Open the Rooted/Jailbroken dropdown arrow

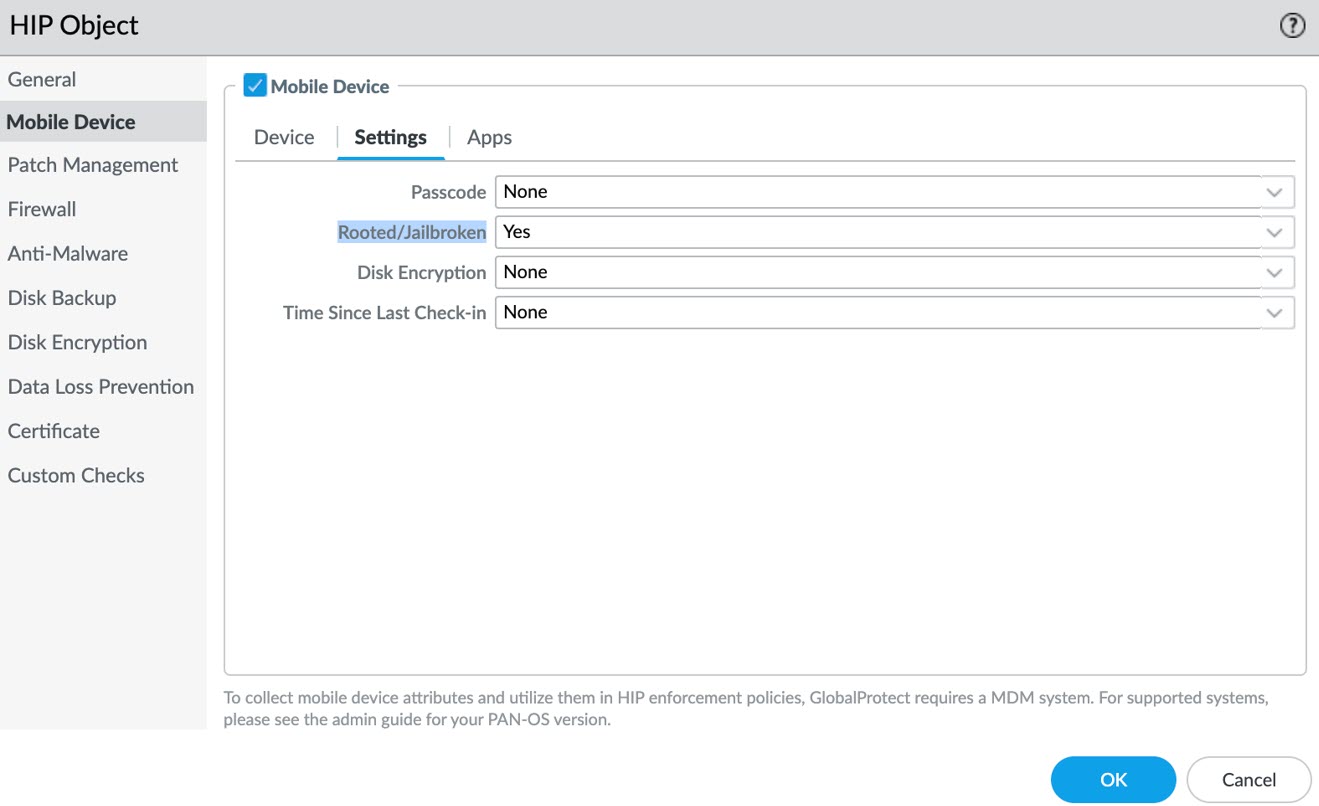1274,232
